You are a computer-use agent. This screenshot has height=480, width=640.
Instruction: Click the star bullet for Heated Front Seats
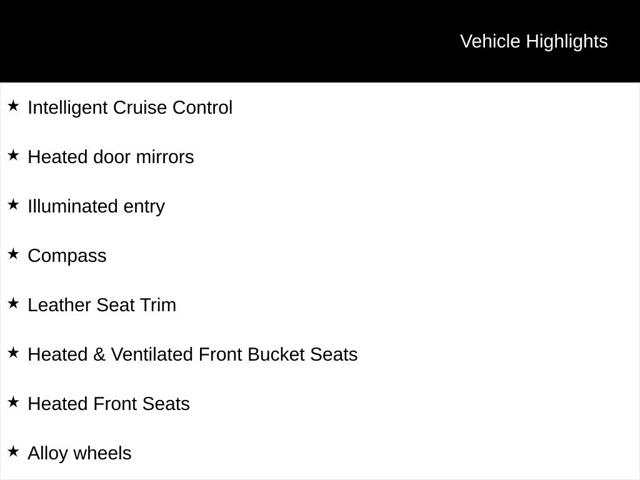(x=13, y=402)
